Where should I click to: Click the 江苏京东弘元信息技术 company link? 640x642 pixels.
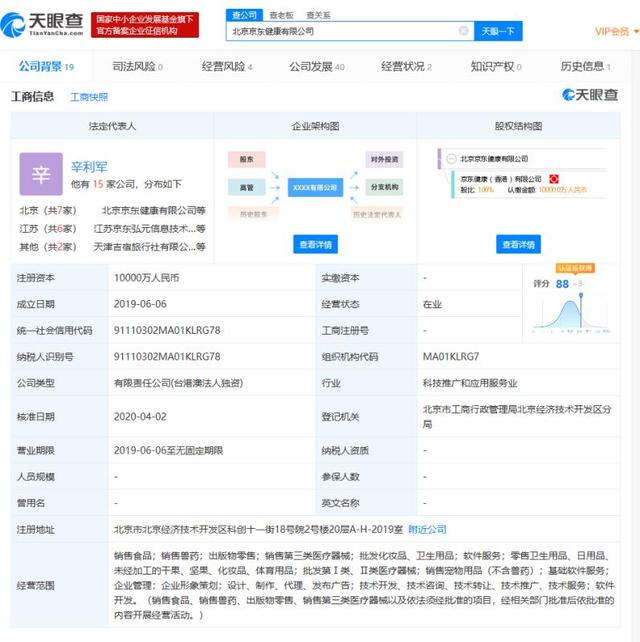click(149, 228)
